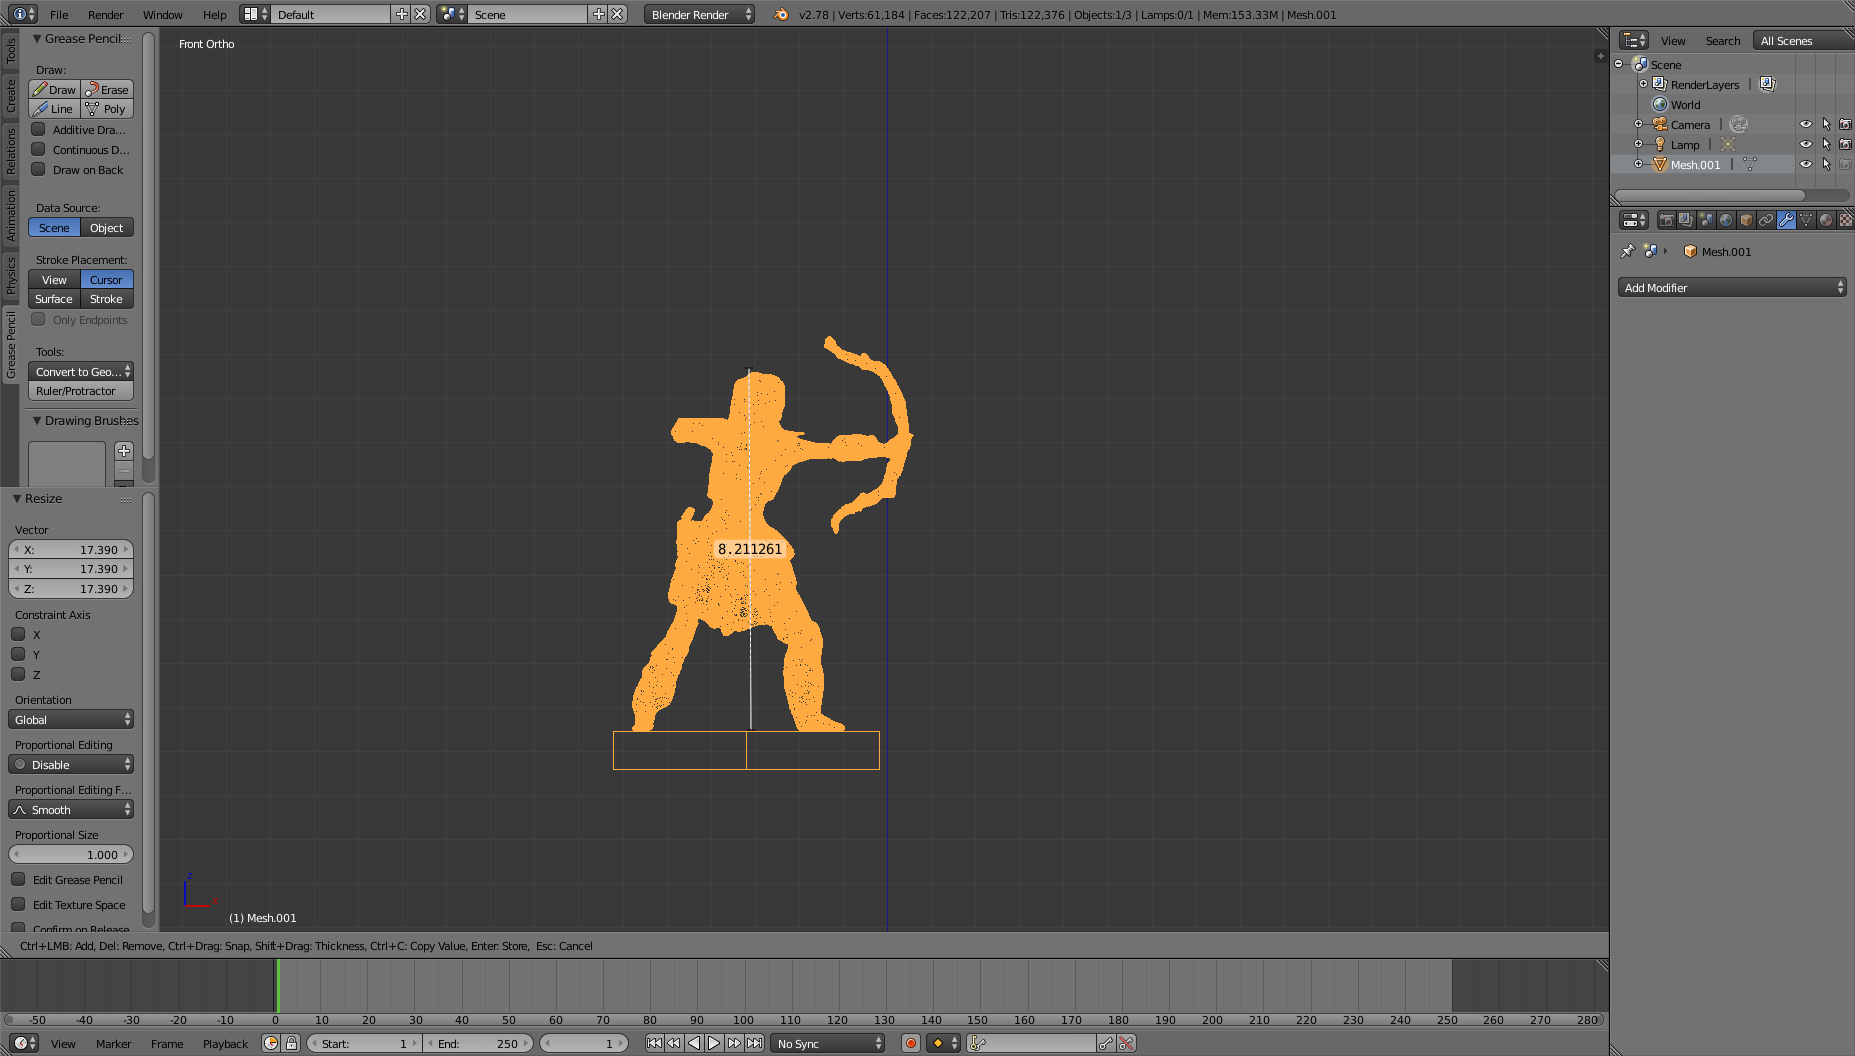Expand the RenderLayers tree item
The height and width of the screenshot is (1056, 1855).
pyautogui.click(x=1643, y=84)
